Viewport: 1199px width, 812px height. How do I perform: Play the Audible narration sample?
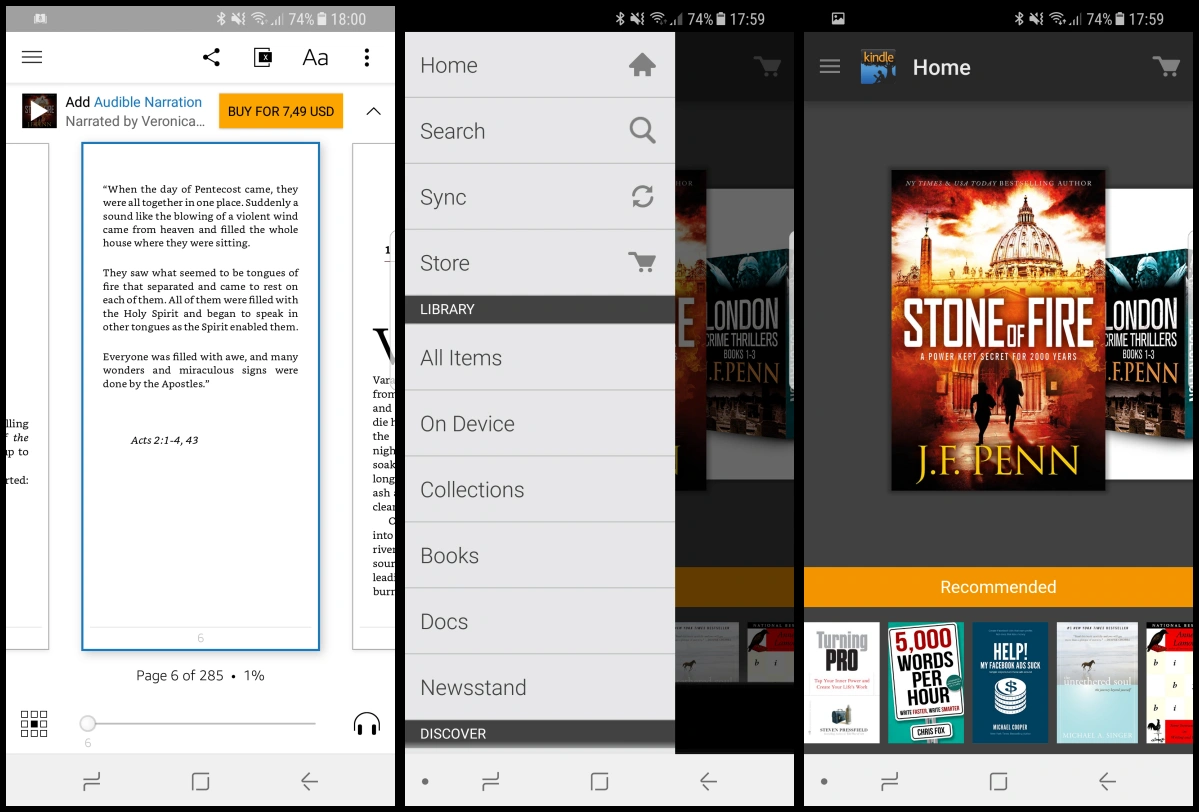click(x=39, y=111)
